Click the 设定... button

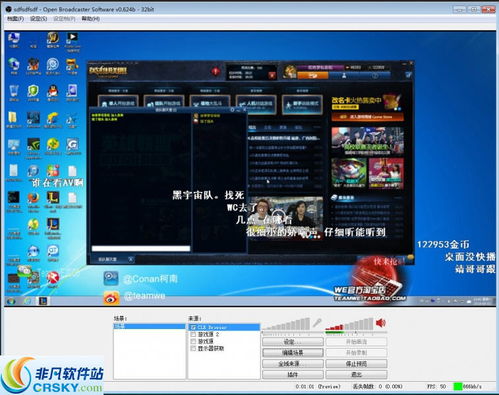[293, 342]
